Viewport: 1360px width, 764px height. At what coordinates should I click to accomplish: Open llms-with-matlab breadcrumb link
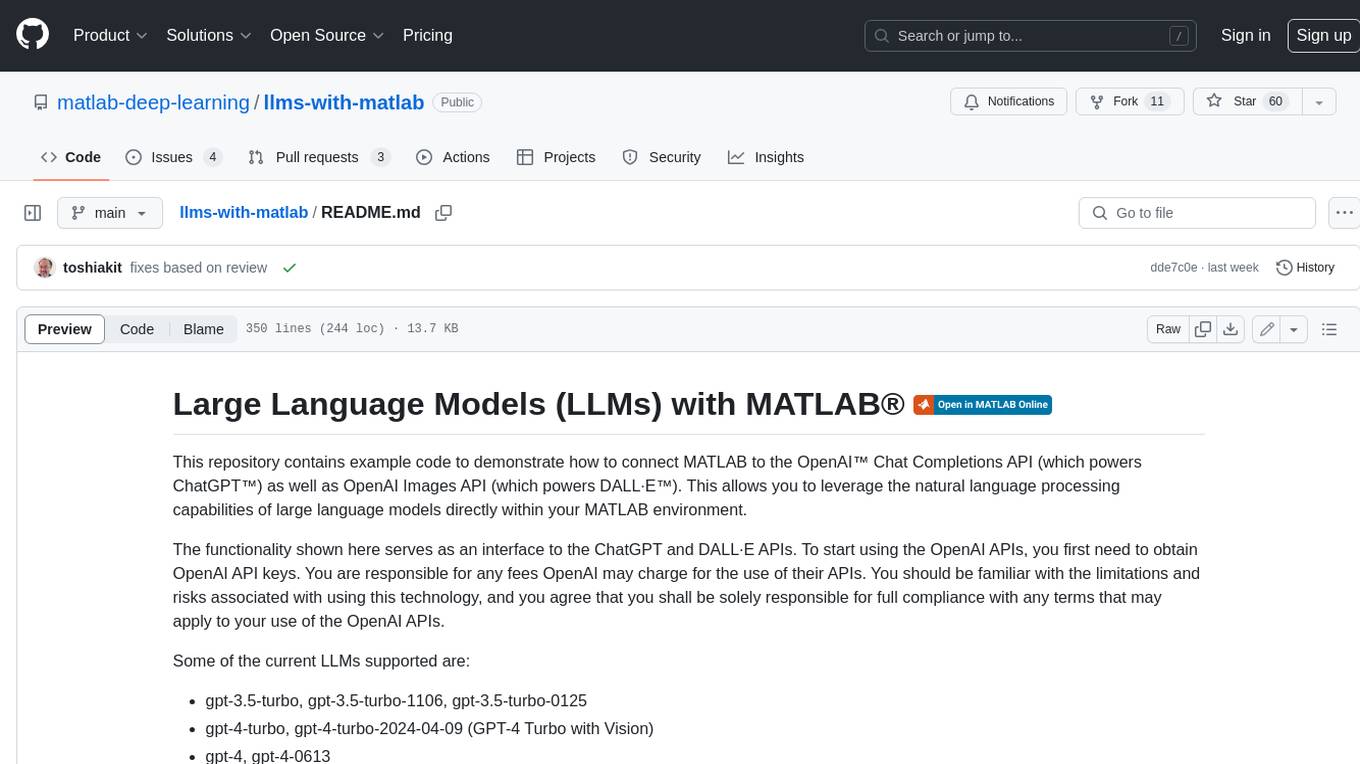tap(243, 213)
